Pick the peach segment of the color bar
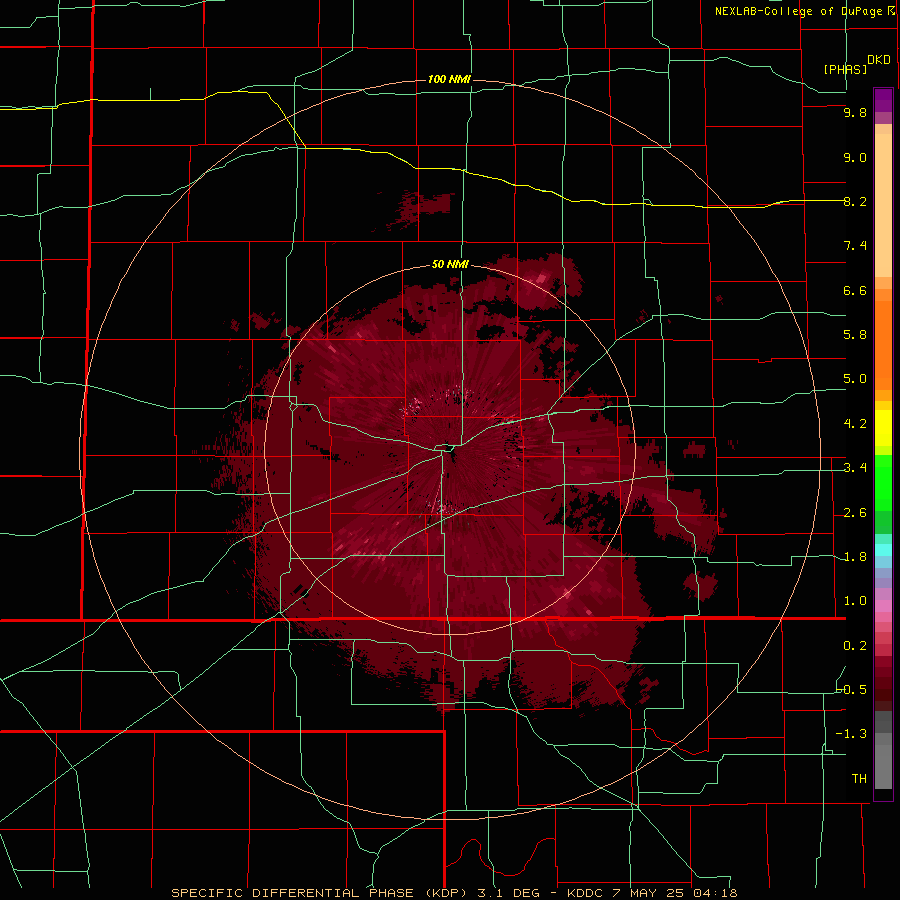The width and height of the screenshot is (900, 900). coord(883,205)
